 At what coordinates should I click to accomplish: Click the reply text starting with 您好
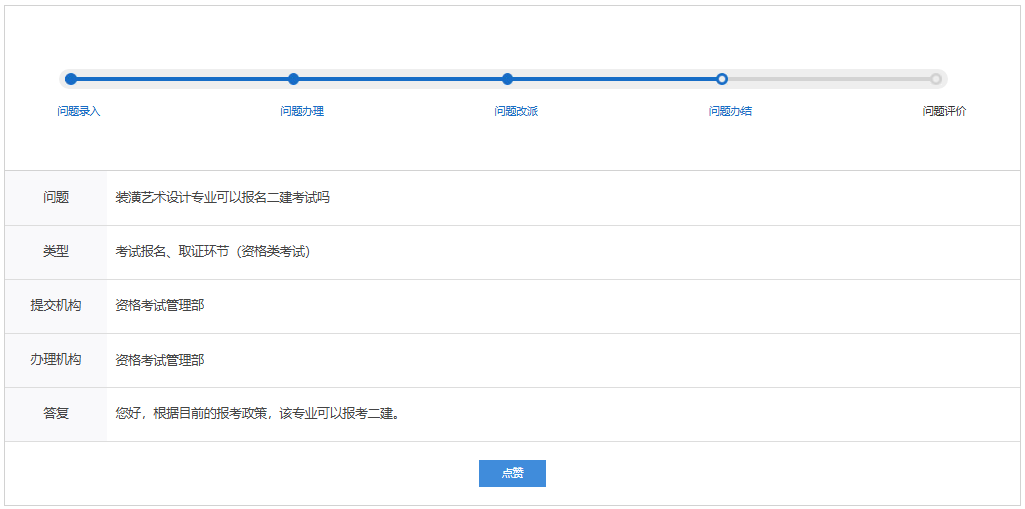coord(257,414)
